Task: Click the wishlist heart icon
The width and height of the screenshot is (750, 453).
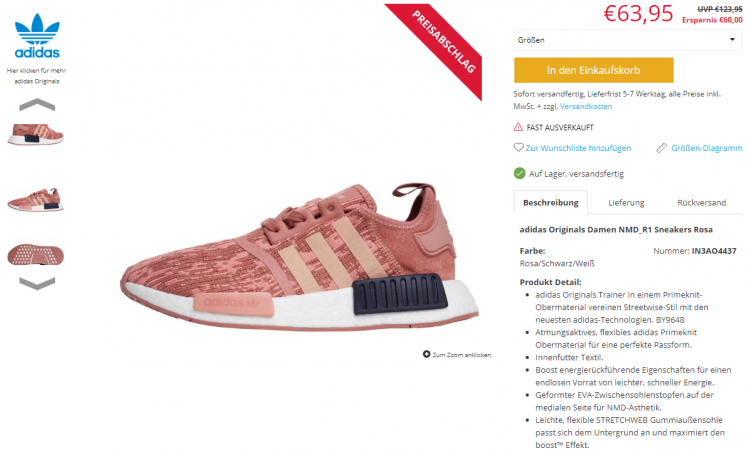Action: click(518, 147)
